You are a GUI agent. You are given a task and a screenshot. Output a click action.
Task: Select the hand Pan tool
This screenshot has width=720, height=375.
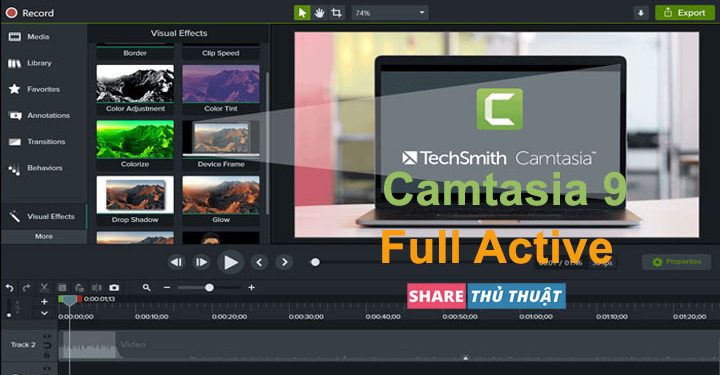tap(319, 13)
